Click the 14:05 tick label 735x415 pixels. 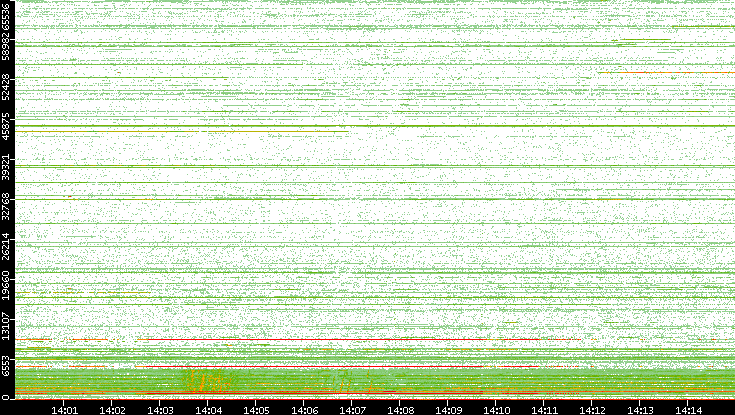point(256,410)
